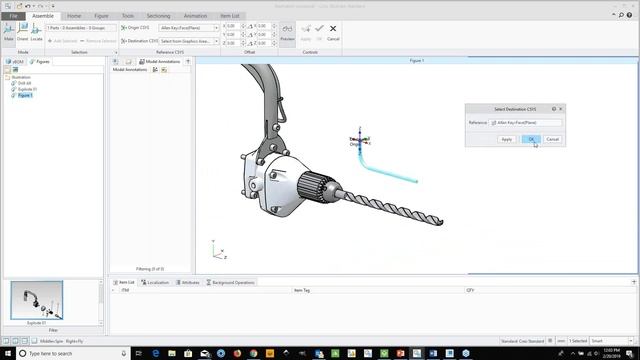Open the Localization lower tab
The width and height of the screenshot is (640, 360).
pos(155,282)
